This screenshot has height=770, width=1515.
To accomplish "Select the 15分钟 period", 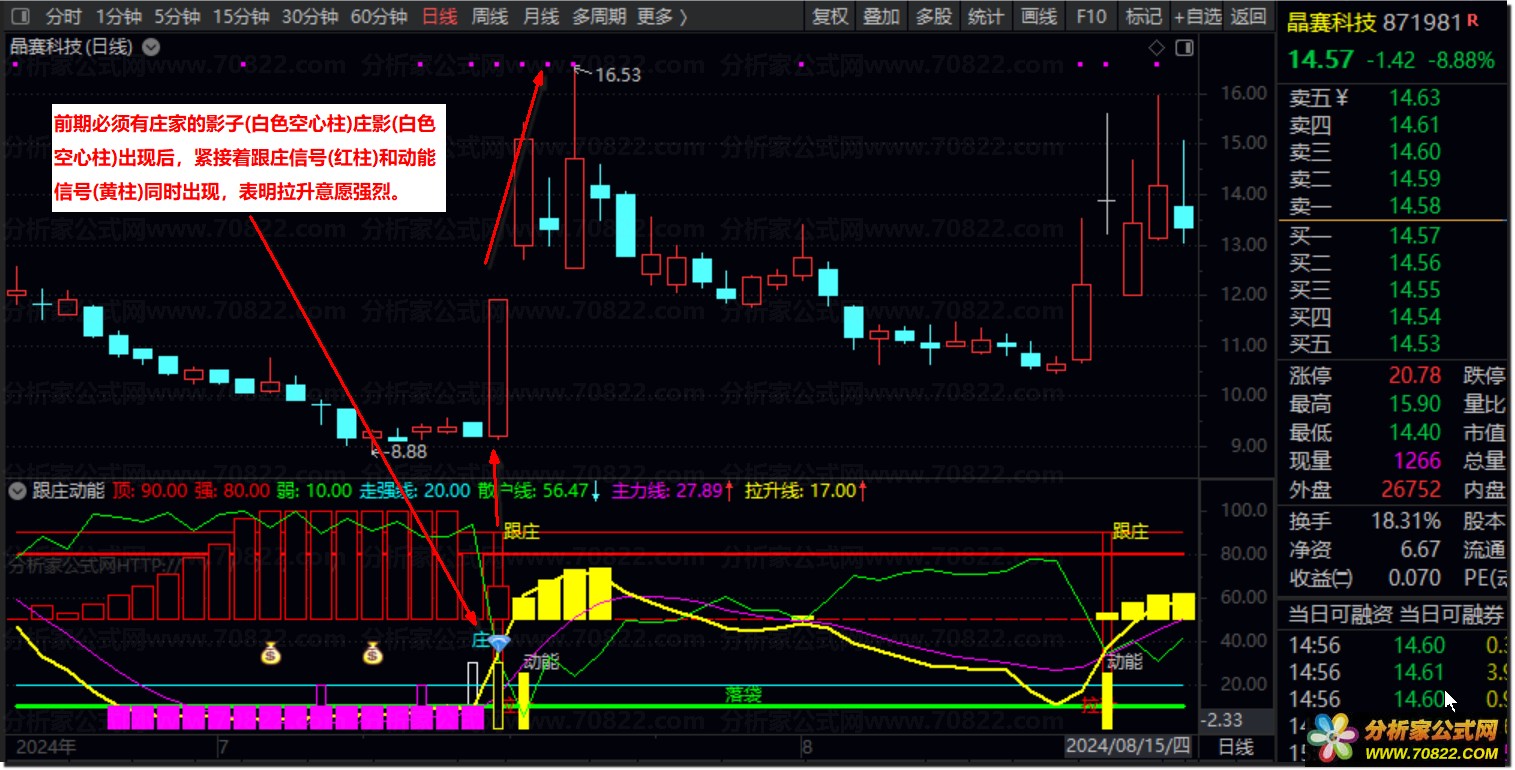I will click(241, 16).
